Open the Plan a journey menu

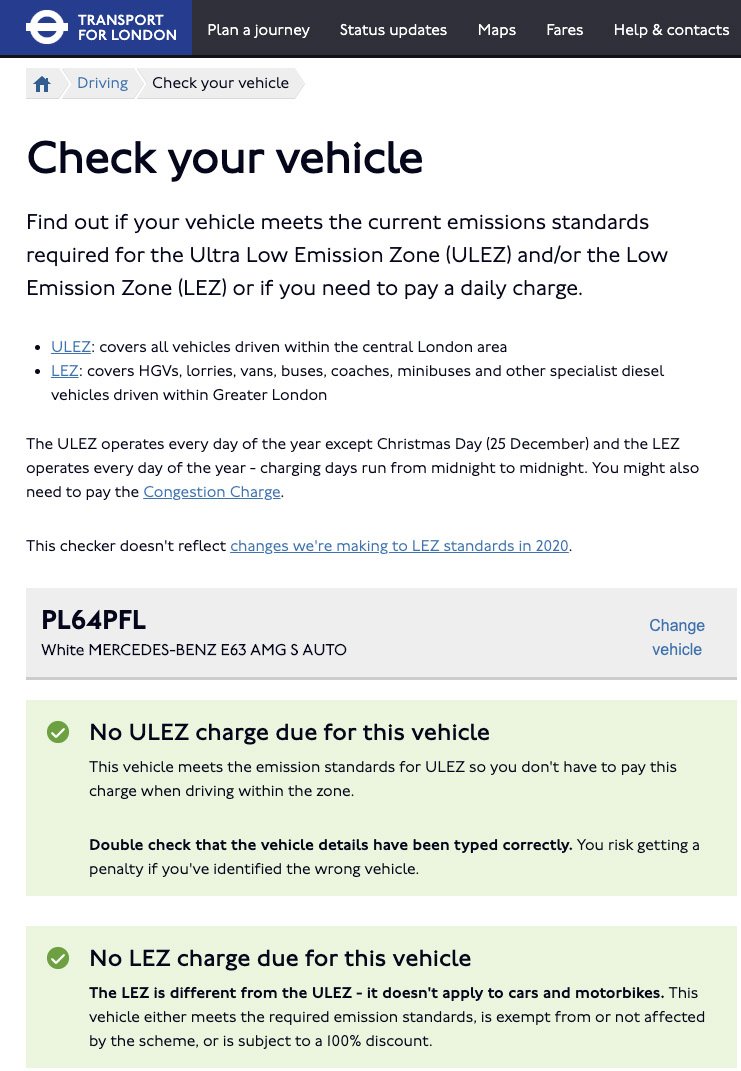(258, 30)
